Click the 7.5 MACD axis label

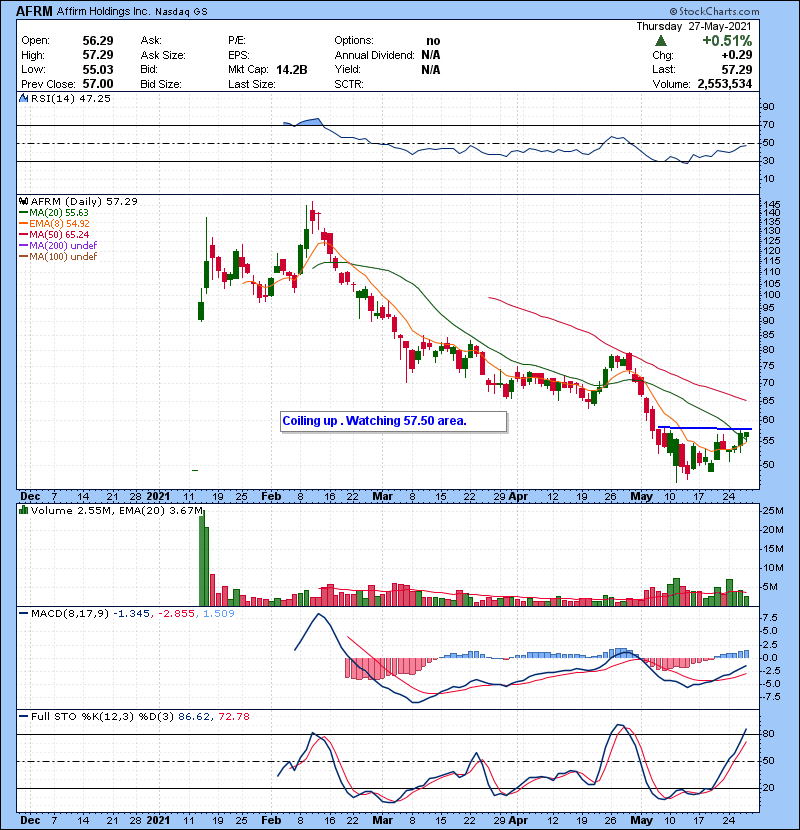pos(770,618)
